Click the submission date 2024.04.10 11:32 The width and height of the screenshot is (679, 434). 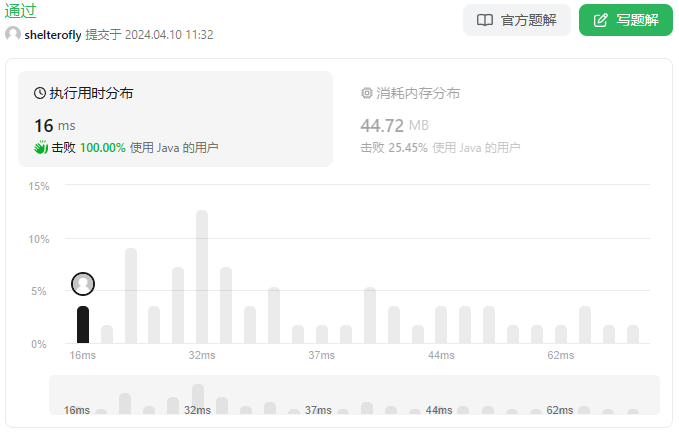click(x=169, y=35)
